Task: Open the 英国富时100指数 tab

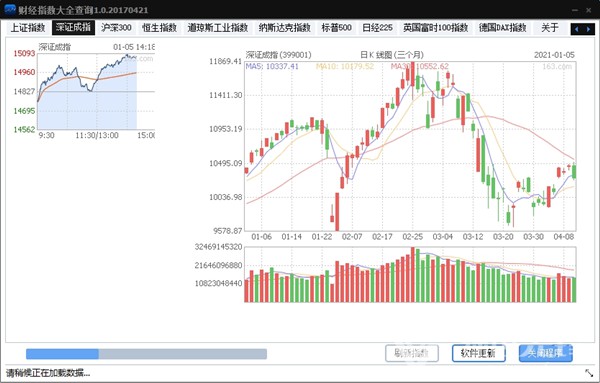Action: [435, 28]
